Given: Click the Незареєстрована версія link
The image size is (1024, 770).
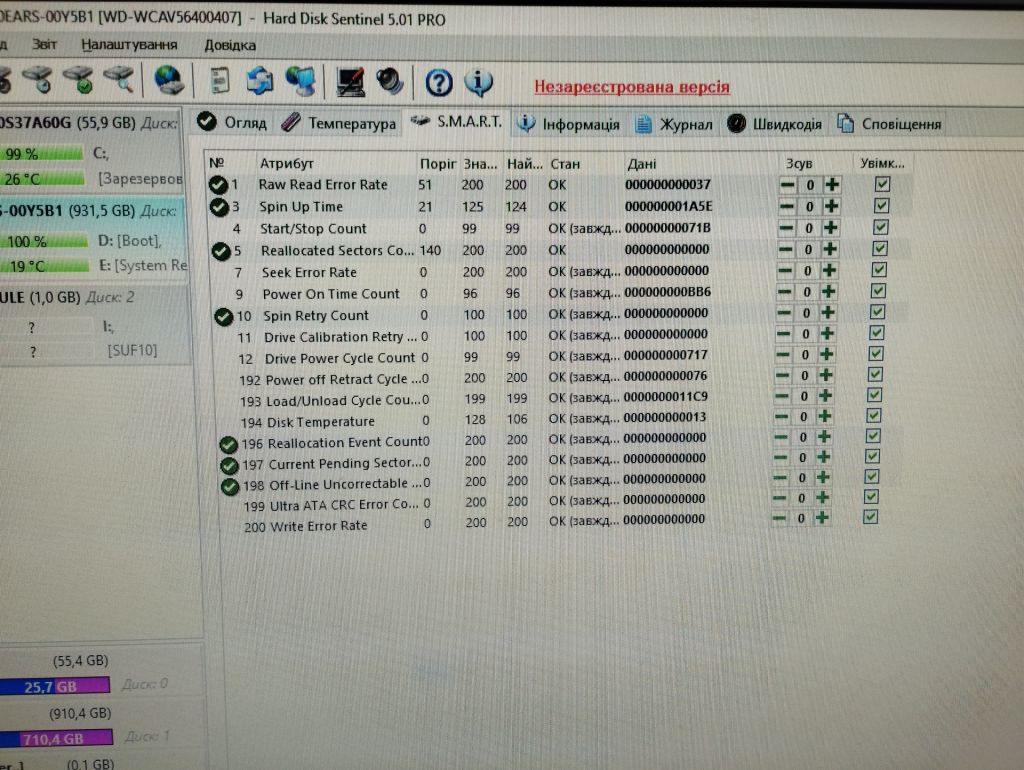Looking at the screenshot, I should (x=632, y=87).
